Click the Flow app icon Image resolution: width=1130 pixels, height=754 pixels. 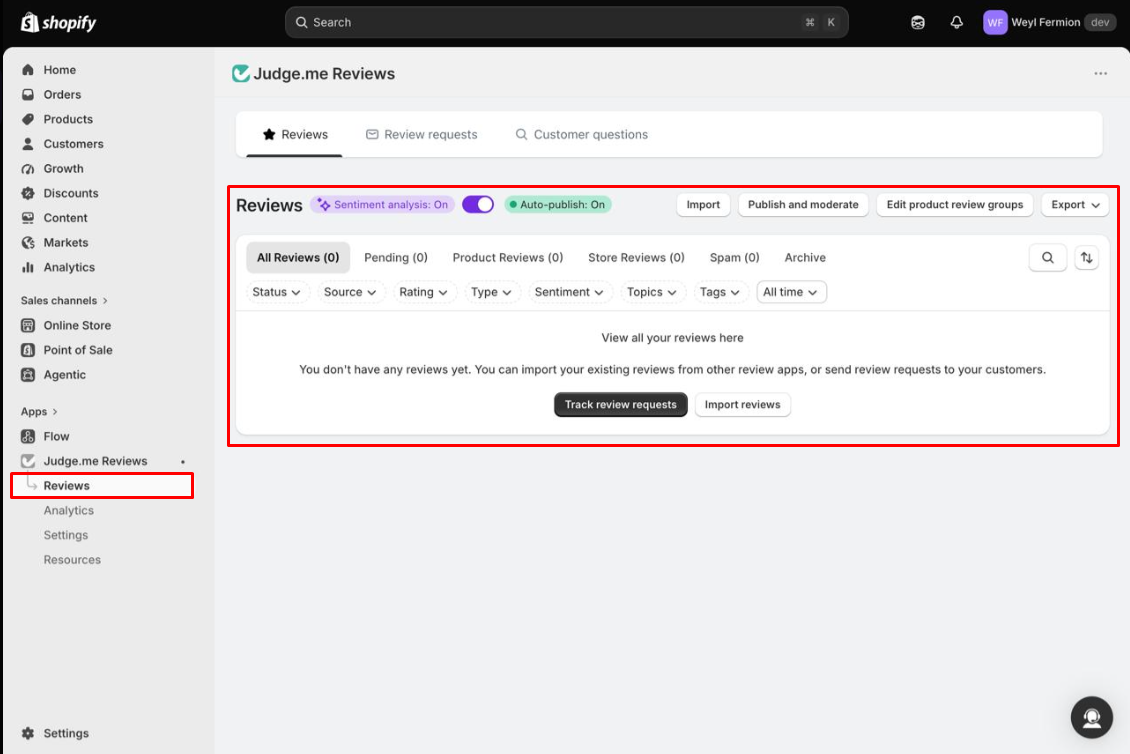[28, 436]
